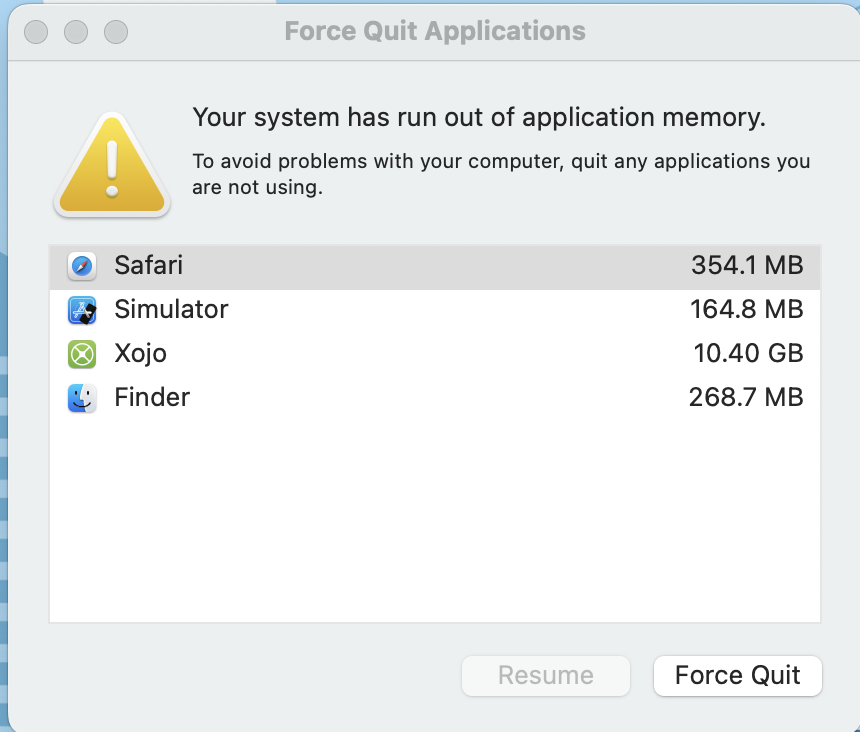
Task: Click Simulator's 164.8 MB memory value
Action: click(x=746, y=309)
